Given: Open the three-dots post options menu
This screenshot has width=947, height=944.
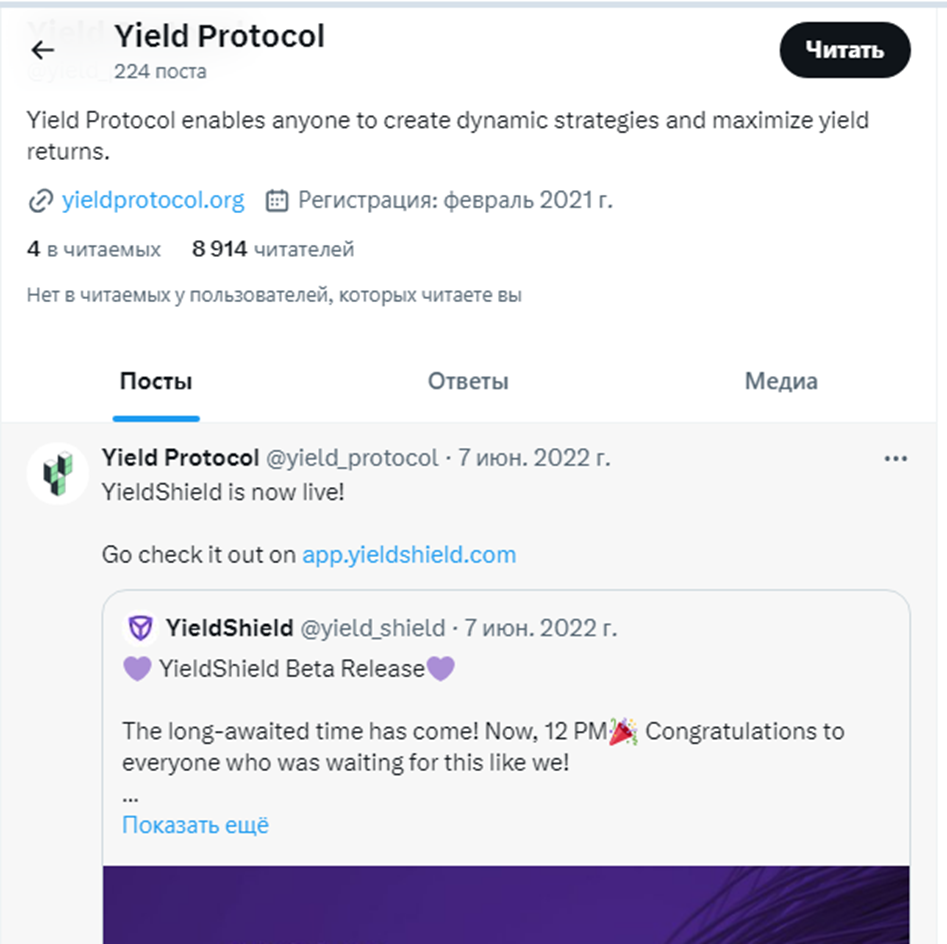Looking at the screenshot, I should (896, 458).
